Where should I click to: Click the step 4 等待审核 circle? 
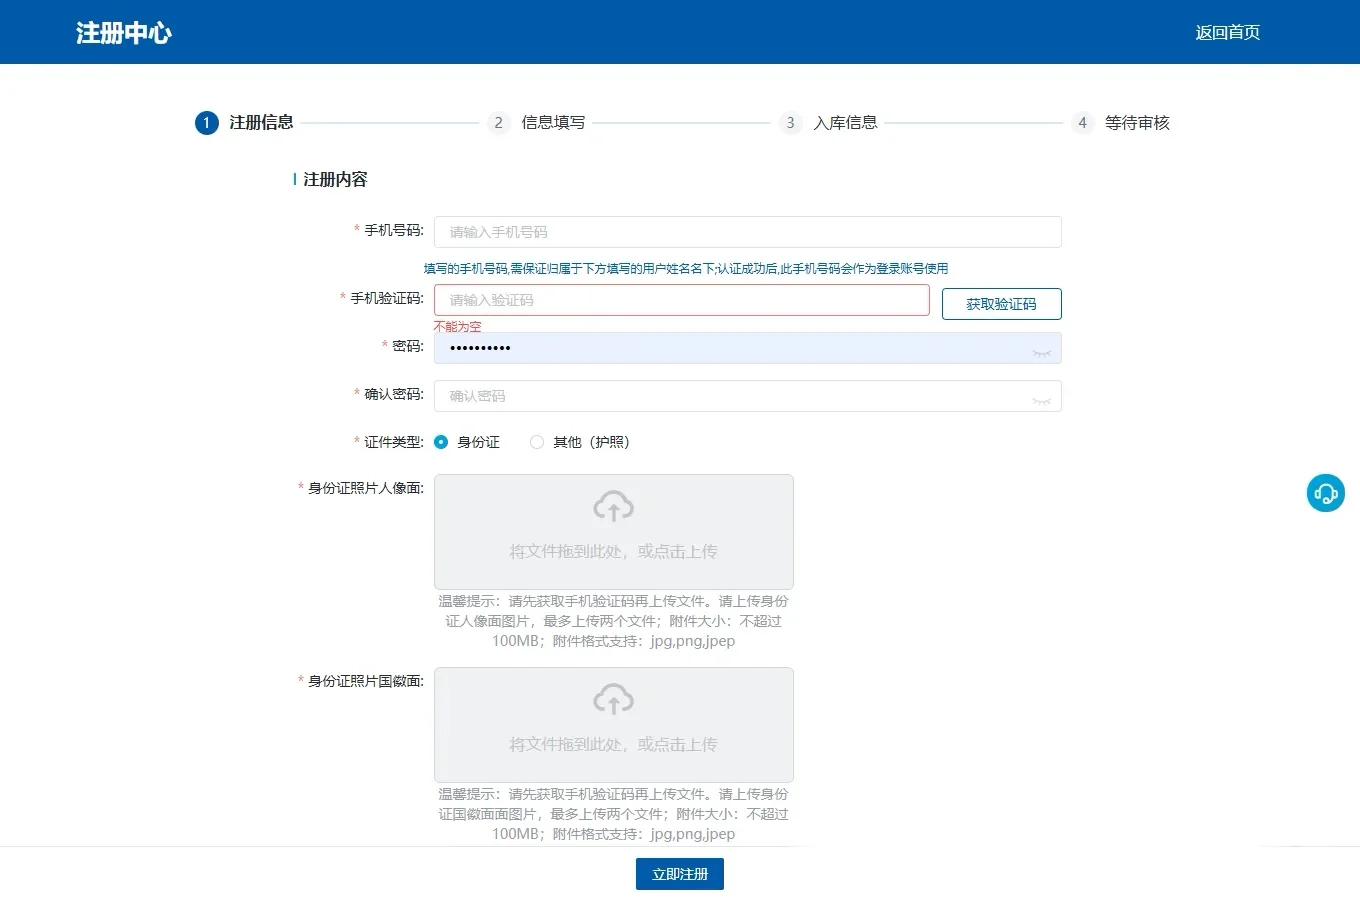1082,122
